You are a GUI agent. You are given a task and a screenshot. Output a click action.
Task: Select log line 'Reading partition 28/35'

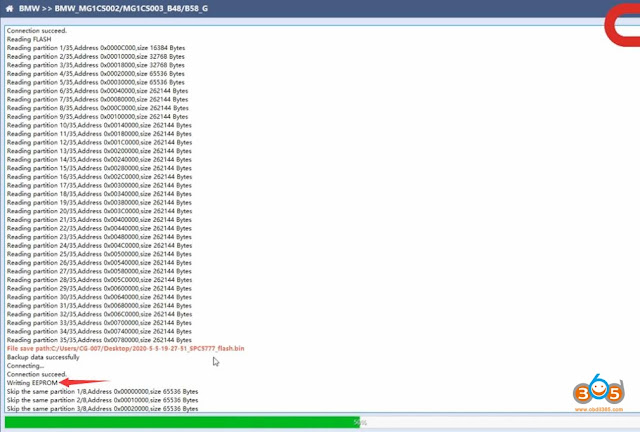(99, 280)
